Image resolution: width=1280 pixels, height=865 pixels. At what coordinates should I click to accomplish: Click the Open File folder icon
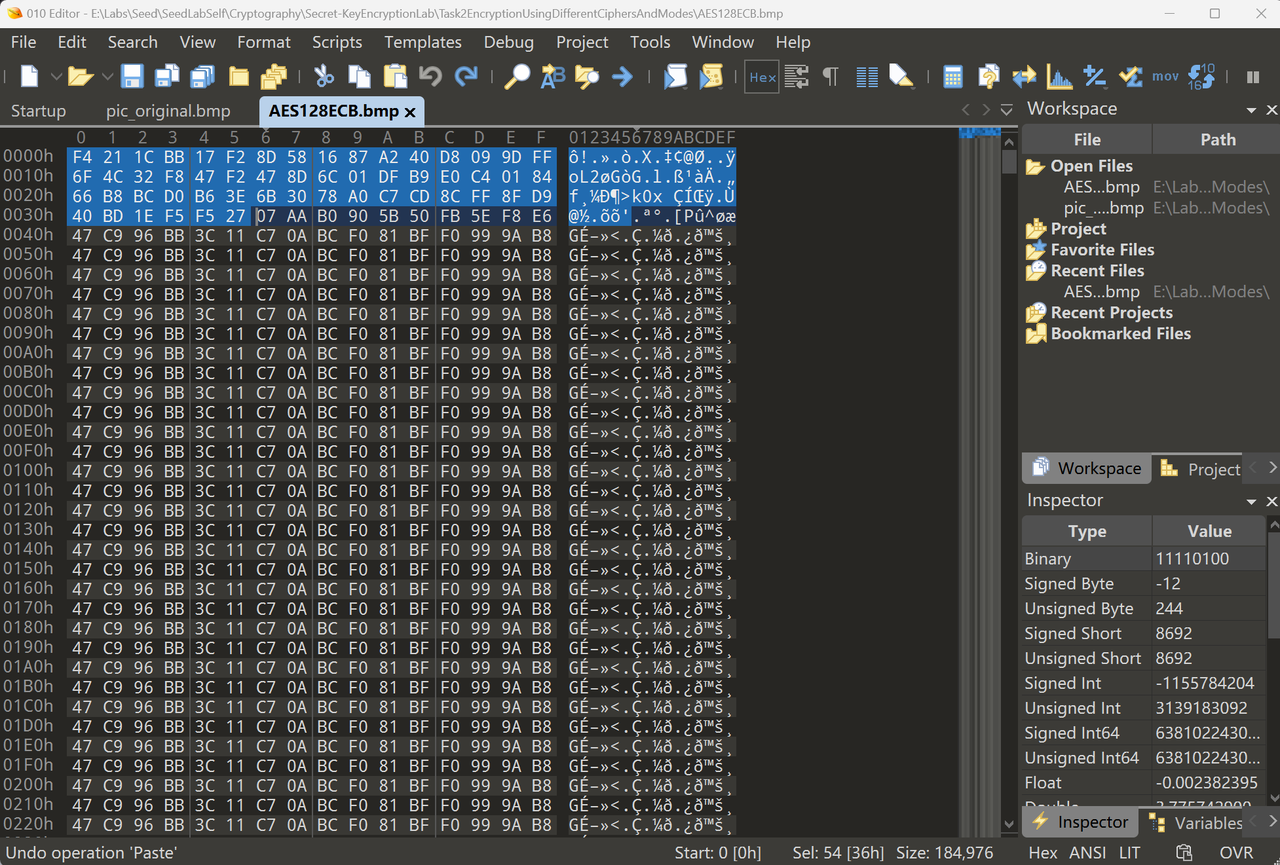coord(80,77)
